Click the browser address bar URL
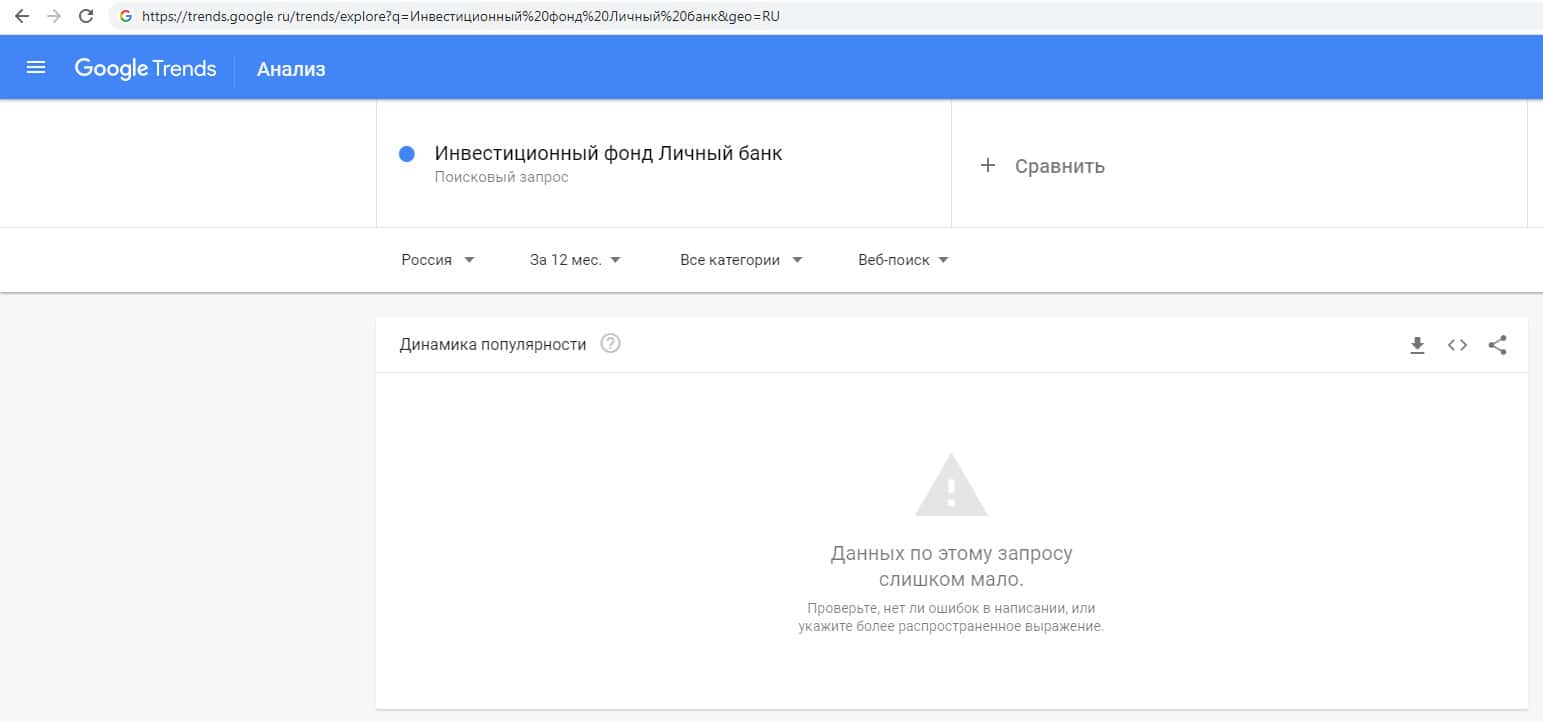The image size is (1543, 722). click(460, 16)
